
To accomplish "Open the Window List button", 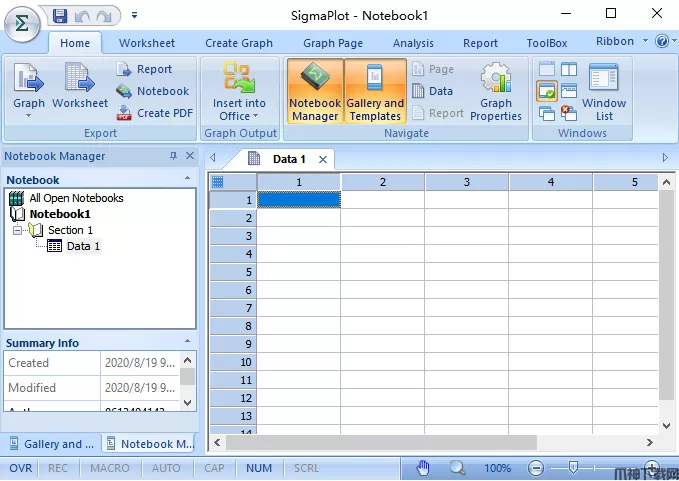I will (604, 91).
